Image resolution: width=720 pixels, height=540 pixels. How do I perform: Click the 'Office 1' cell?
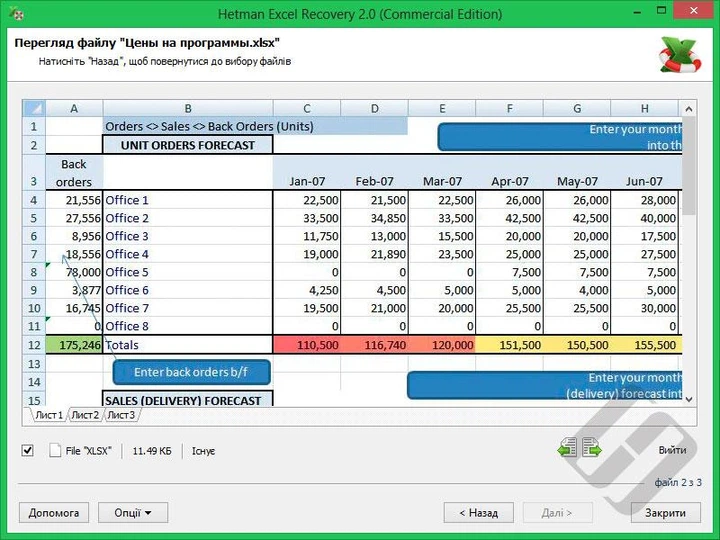(x=188, y=200)
